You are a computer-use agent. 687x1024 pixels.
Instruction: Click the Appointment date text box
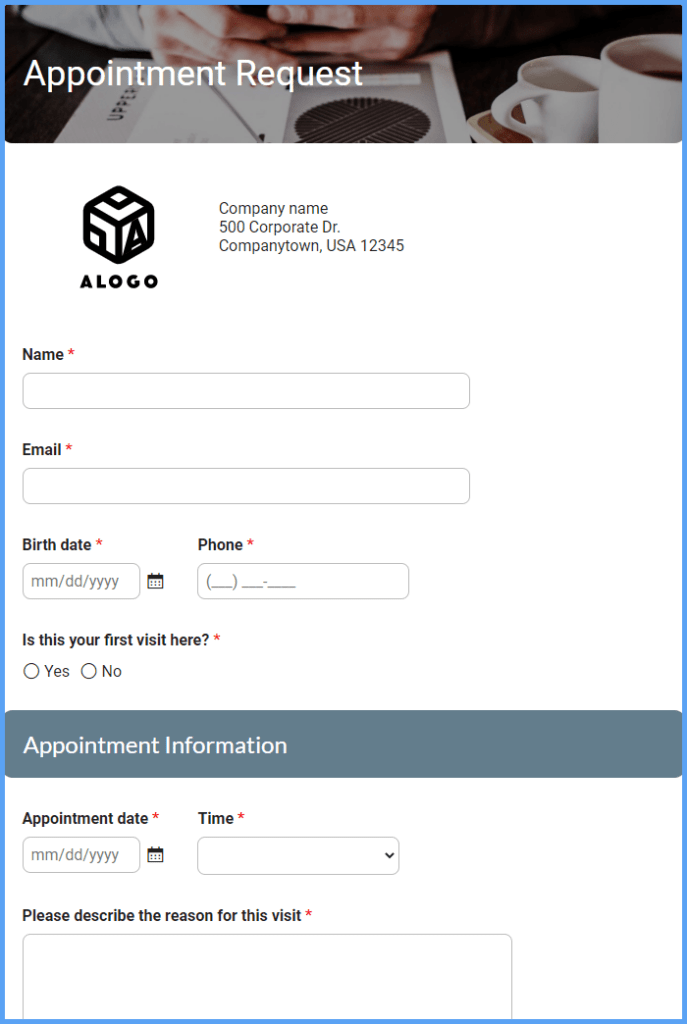tap(80, 854)
